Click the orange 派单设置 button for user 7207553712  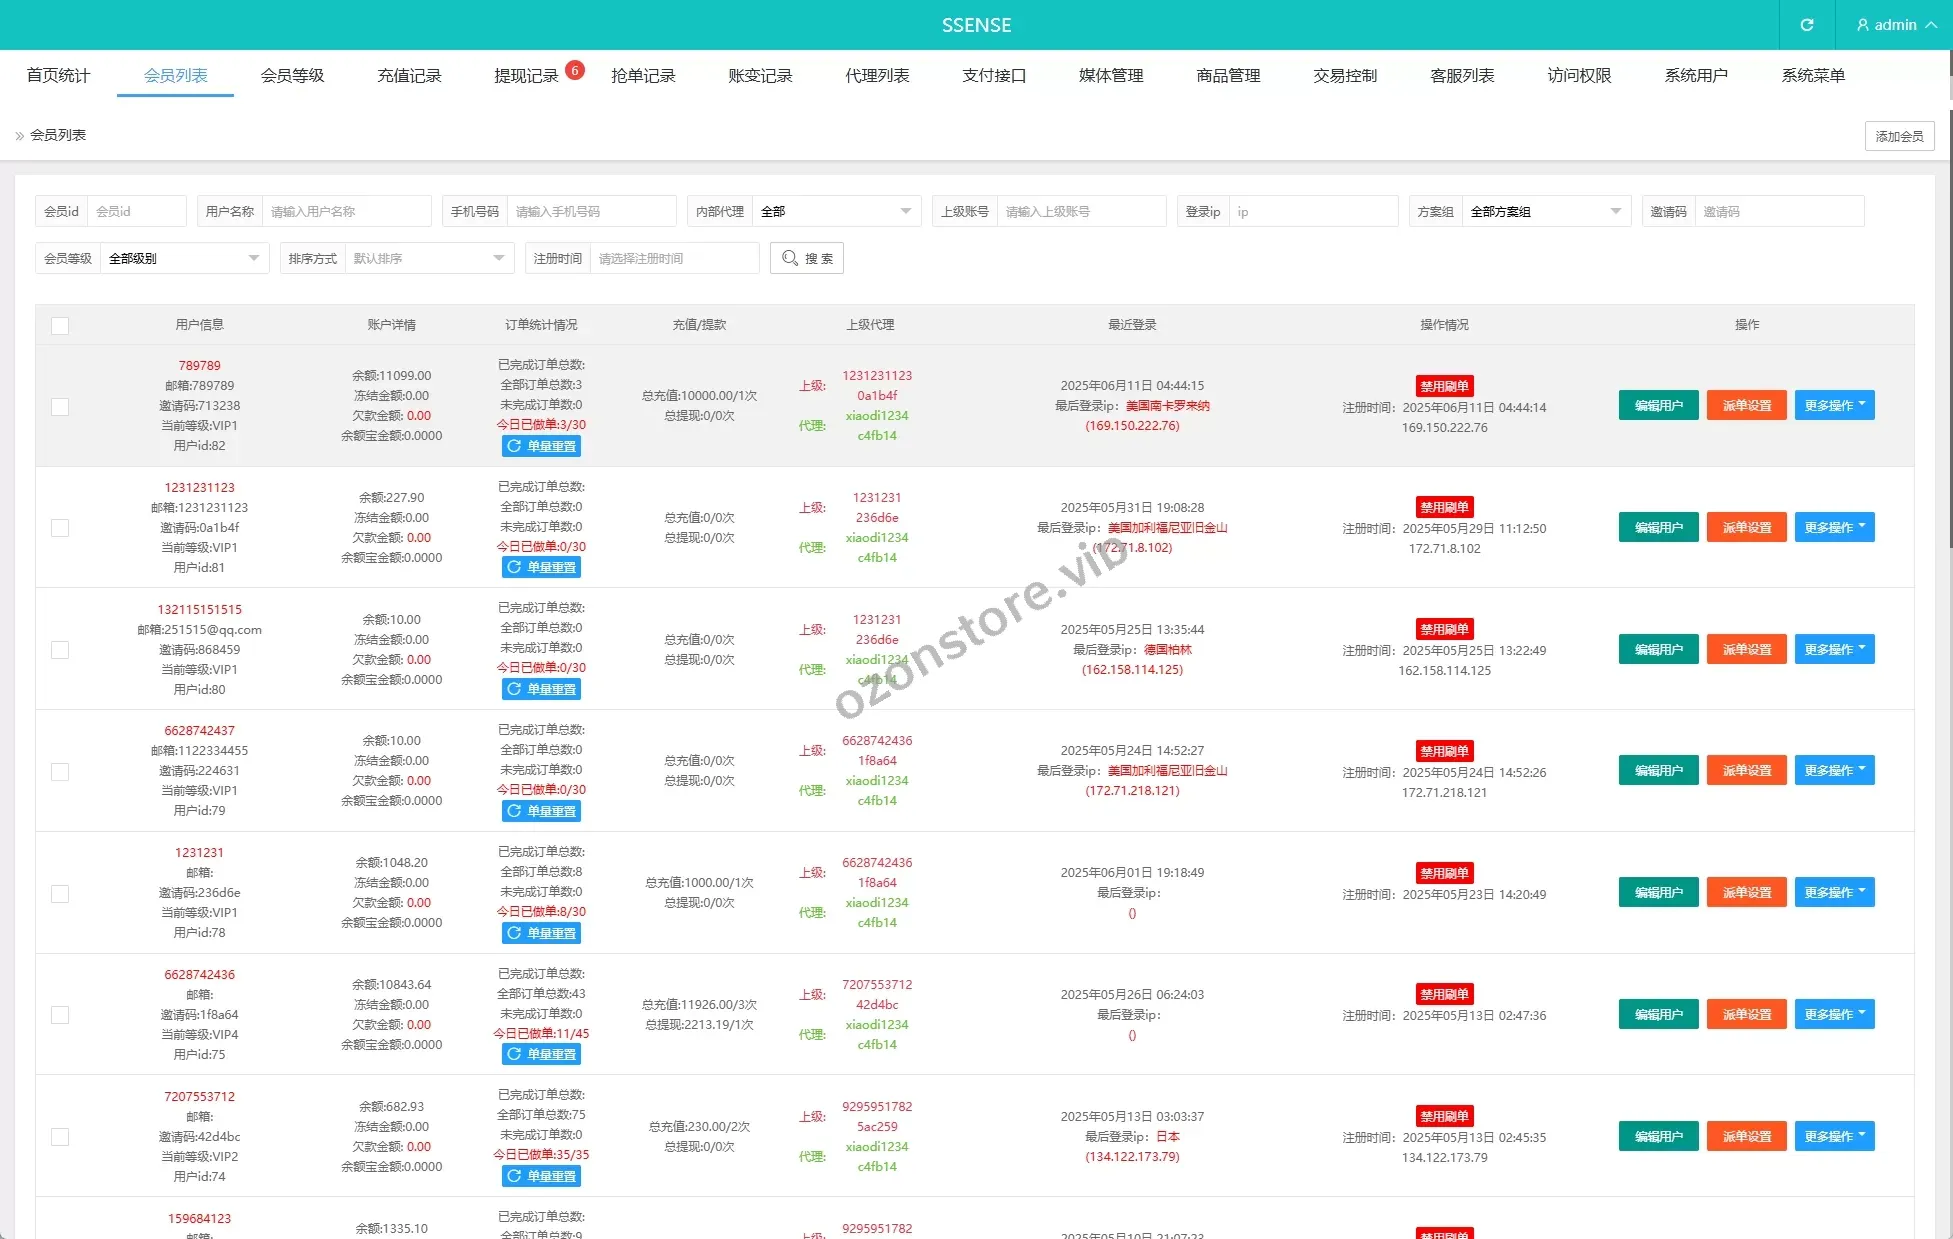tap(1746, 1136)
